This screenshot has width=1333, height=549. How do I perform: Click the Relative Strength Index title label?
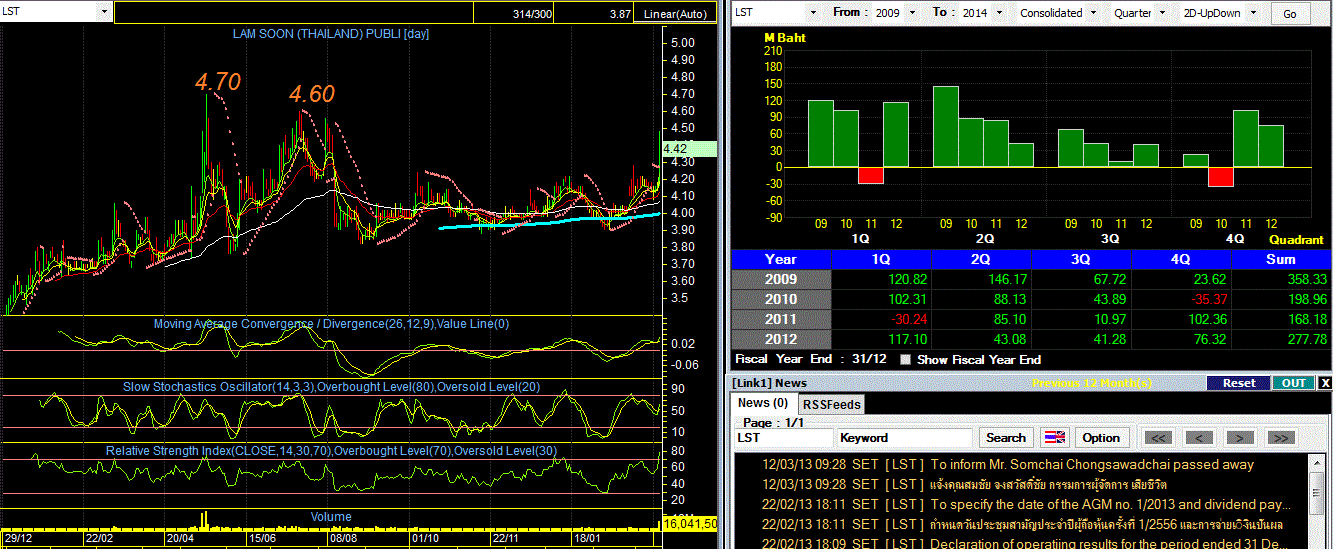coord(331,451)
